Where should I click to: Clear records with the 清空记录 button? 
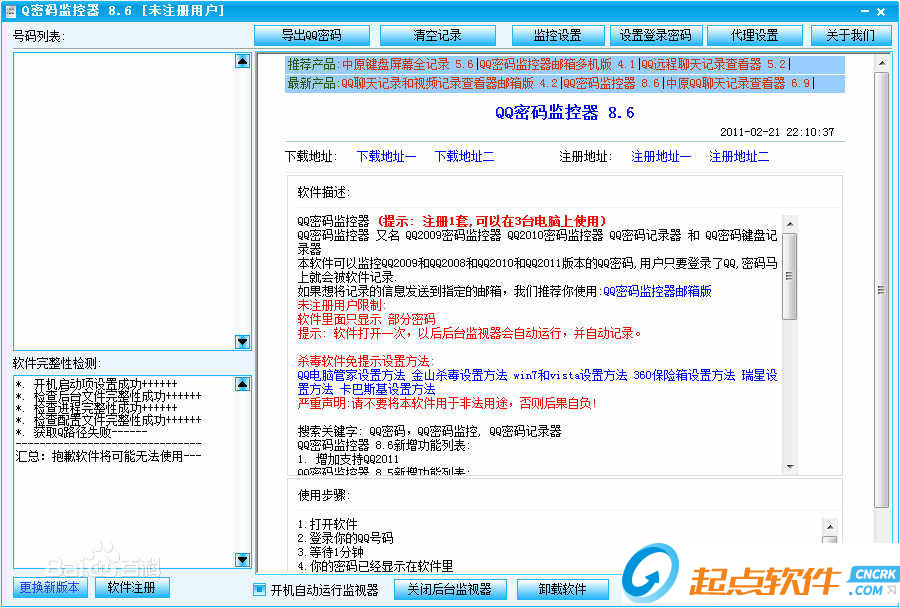[438, 33]
